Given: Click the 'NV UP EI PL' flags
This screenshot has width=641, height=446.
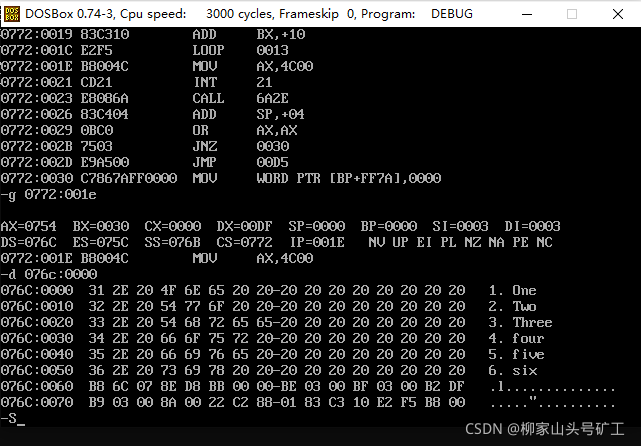Looking at the screenshot, I should point(412,242).
